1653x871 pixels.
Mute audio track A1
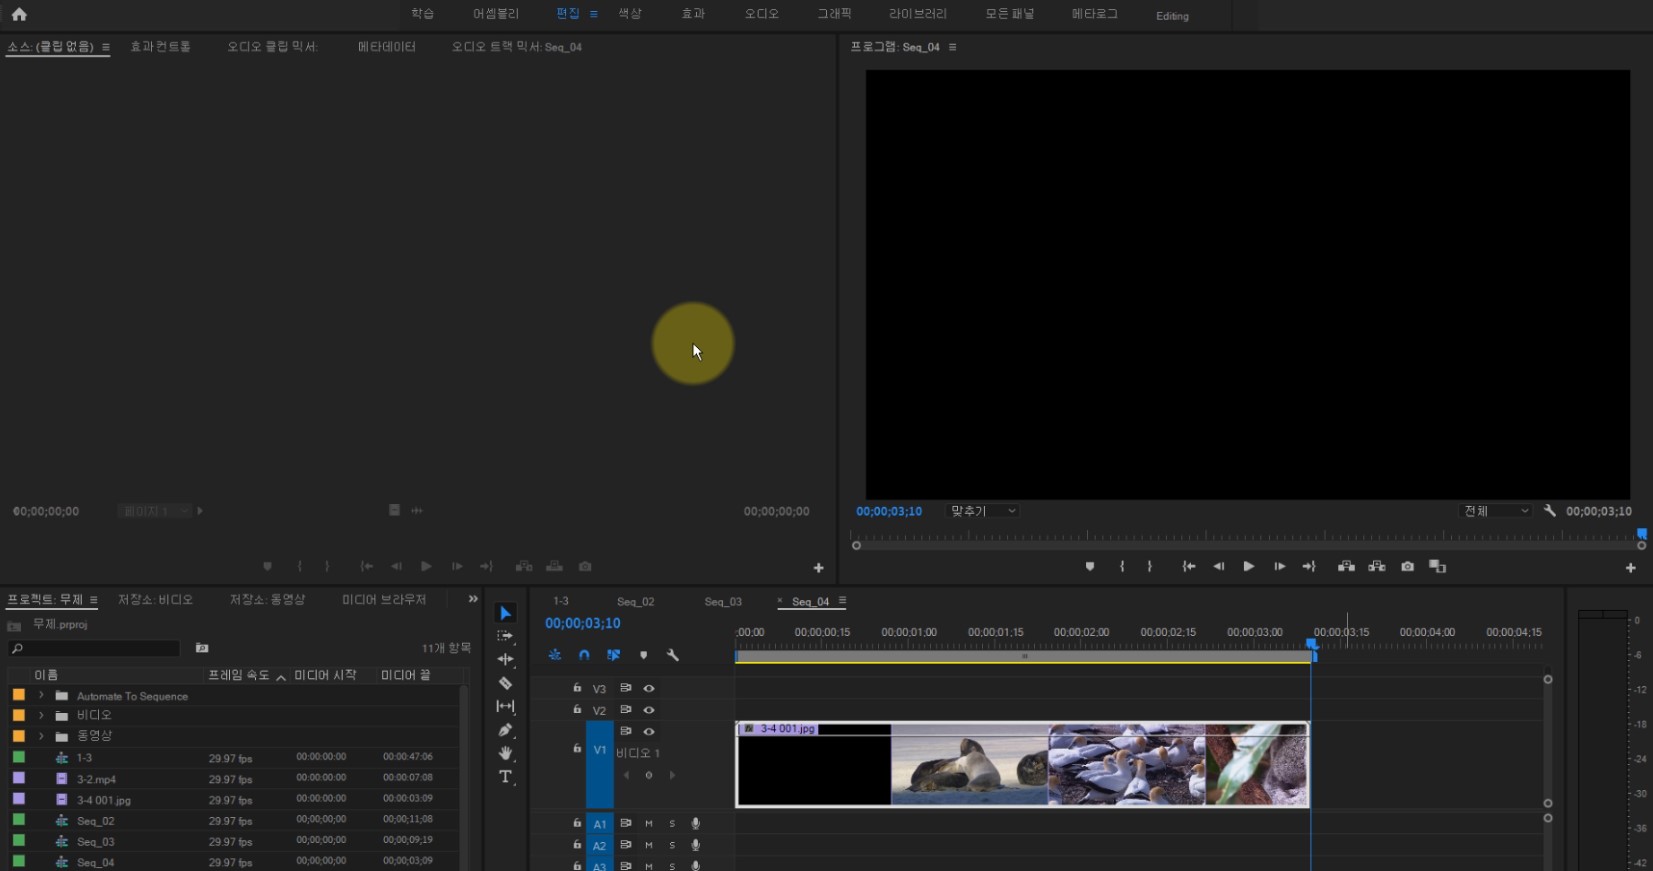point(649,824)
